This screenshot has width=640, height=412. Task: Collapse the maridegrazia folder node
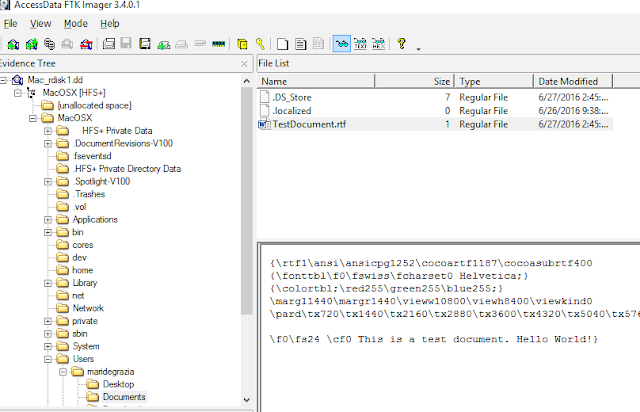point(63,372)
